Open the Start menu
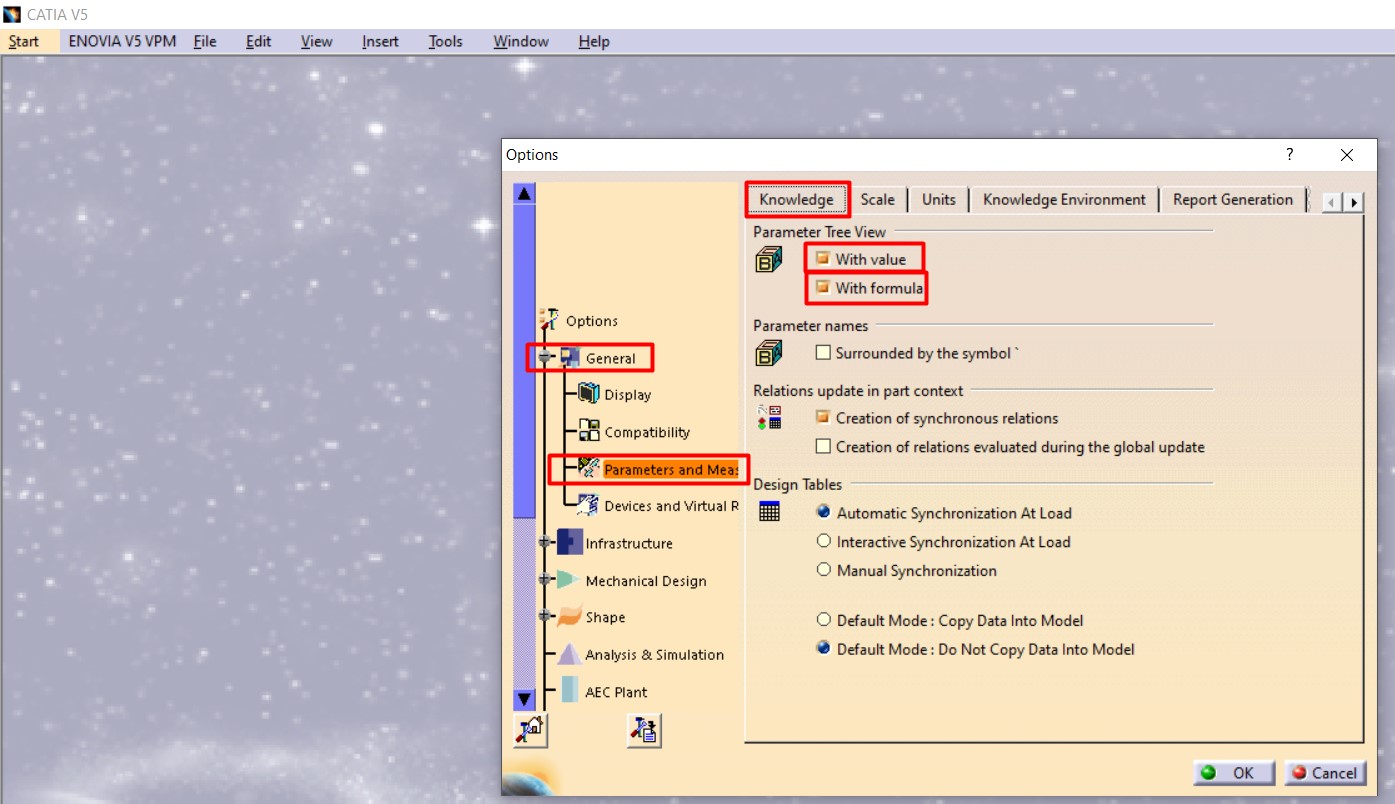This screenshot has height=804, width=1395. pos(24,41)
